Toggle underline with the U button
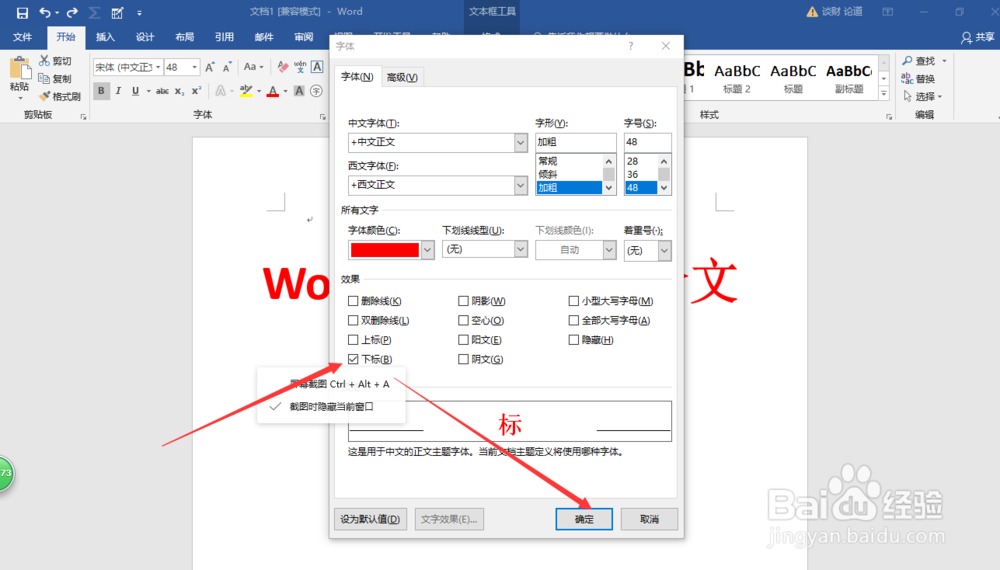Image resolution: width=1000 pixels, height=570 pixels. [135, 91]
